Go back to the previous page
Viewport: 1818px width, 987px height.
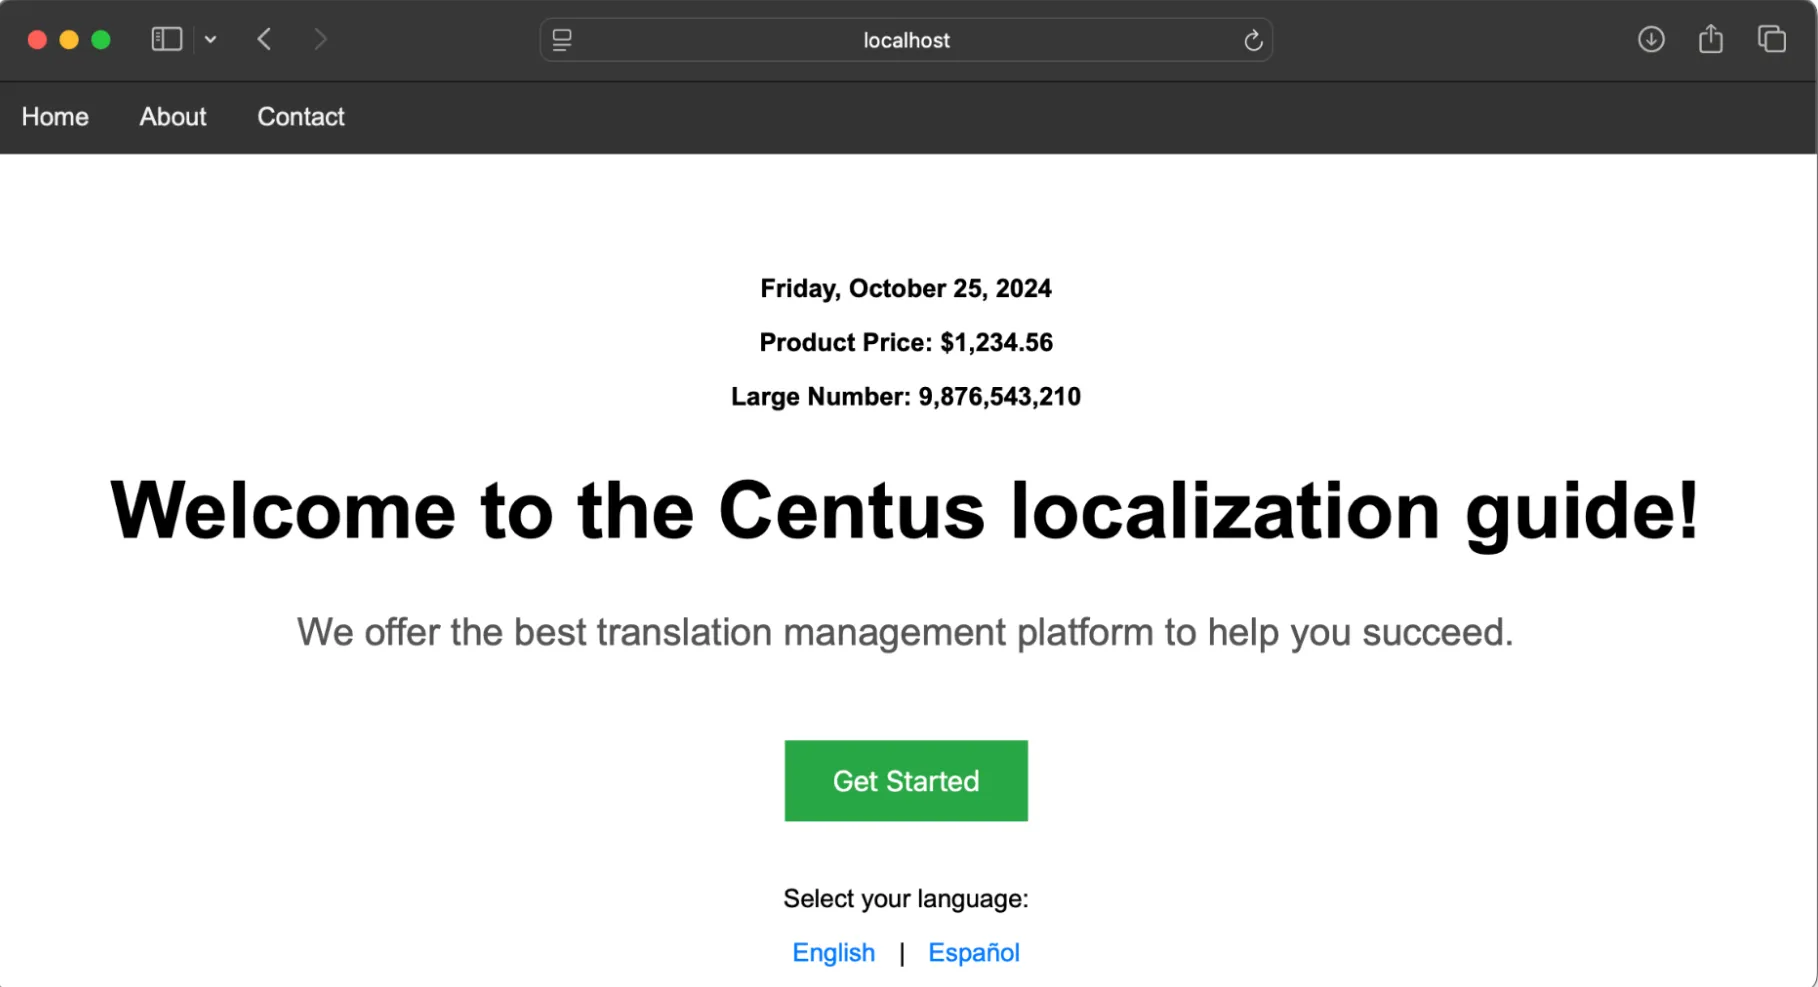[265, 40]
